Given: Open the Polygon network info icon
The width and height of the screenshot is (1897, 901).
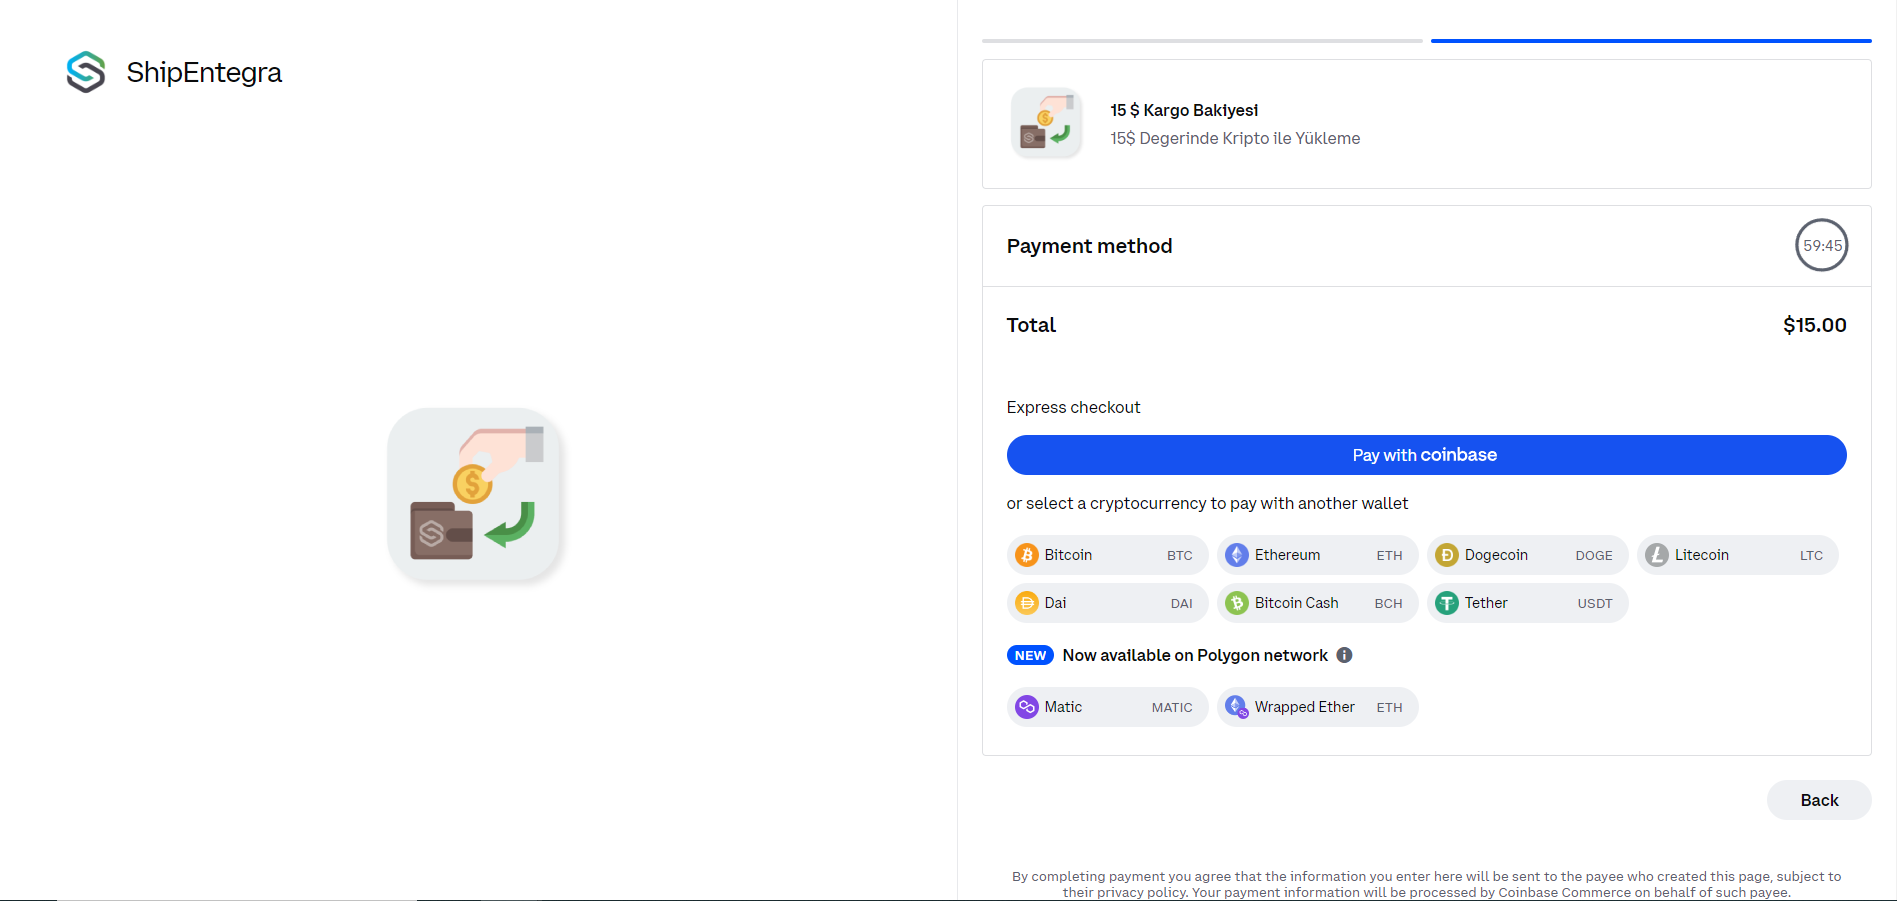Looking at the screenshot, I should pos(1344,655).
